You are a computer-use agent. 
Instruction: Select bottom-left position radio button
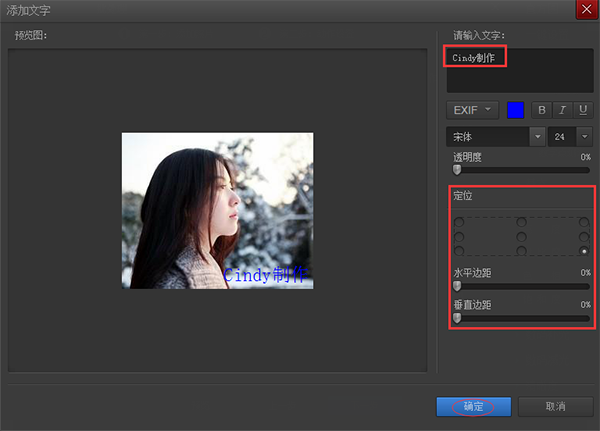coord(459,251)
